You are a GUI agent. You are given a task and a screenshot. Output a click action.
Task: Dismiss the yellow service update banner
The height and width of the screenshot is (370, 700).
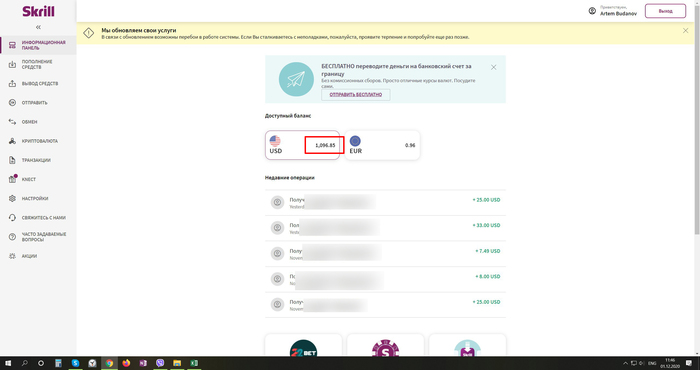[685, 31]
